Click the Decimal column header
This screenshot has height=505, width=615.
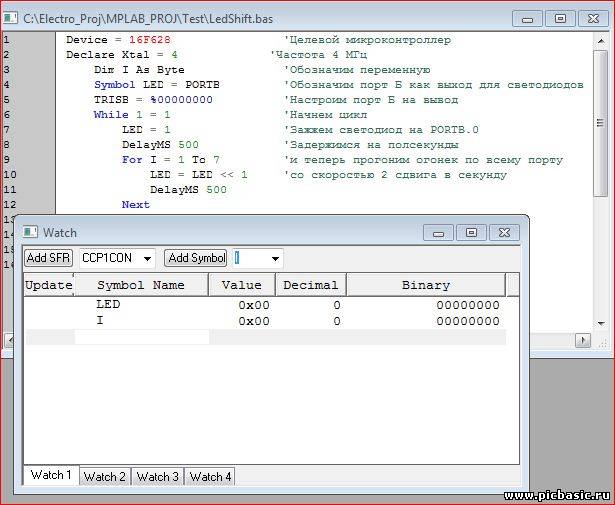pos(311,285)
